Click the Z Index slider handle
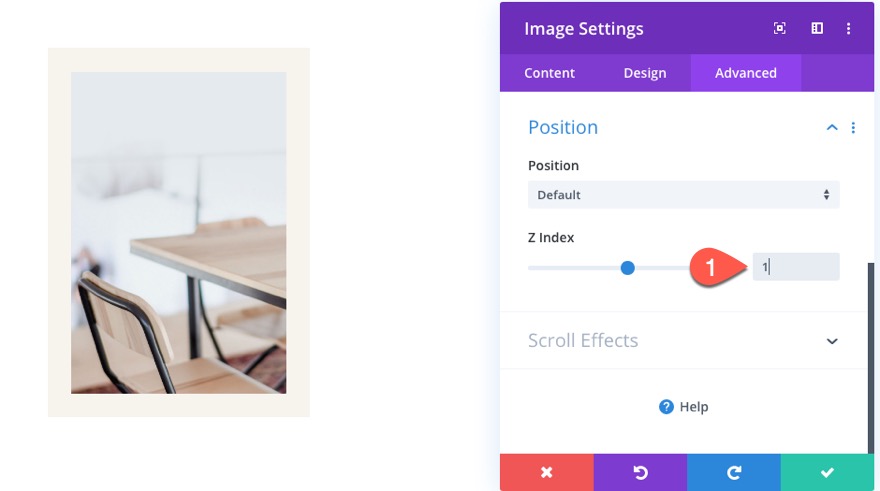This screenshot has height=491, width=880. coord(627,267)
